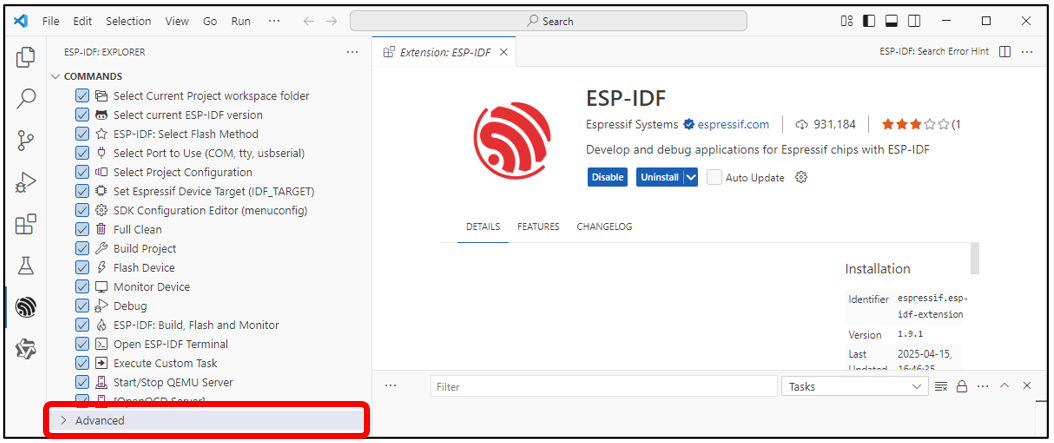Go back with the left arrow

click(x=309, y=22)
